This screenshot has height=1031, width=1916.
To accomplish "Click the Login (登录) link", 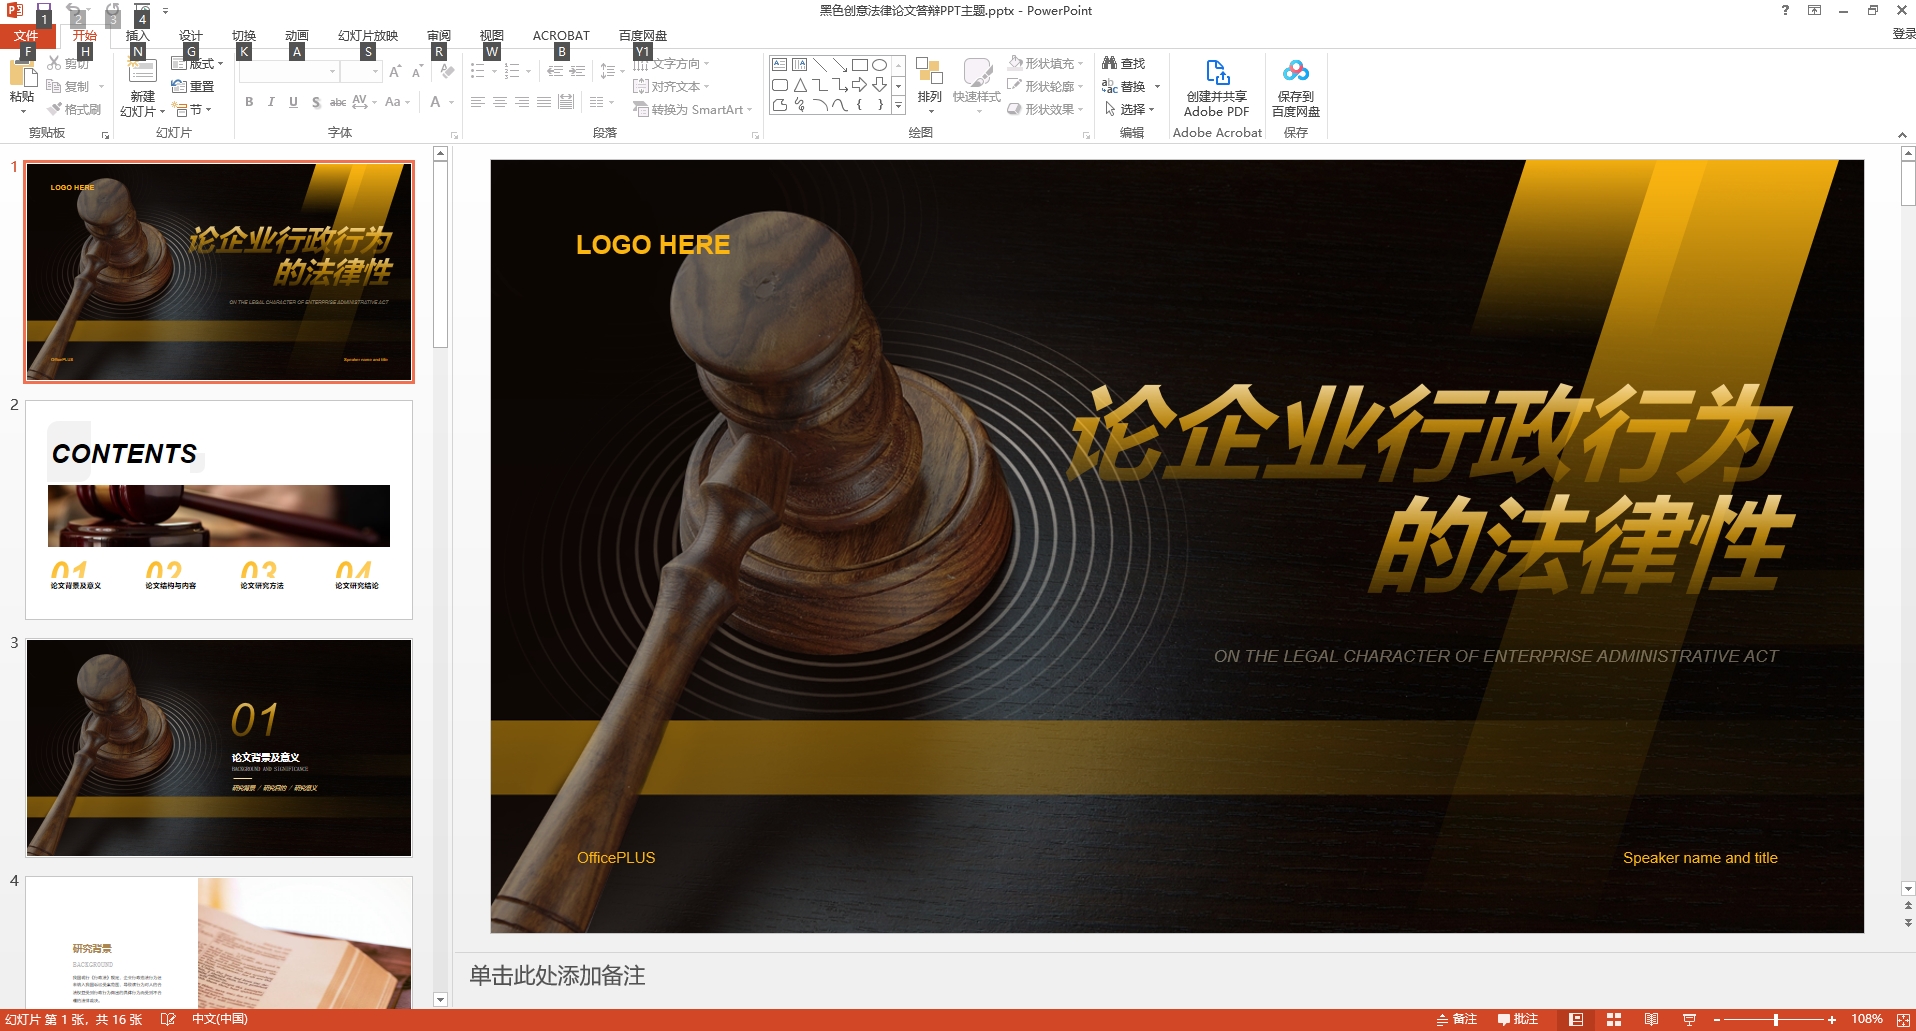I will coord(1902,34).
